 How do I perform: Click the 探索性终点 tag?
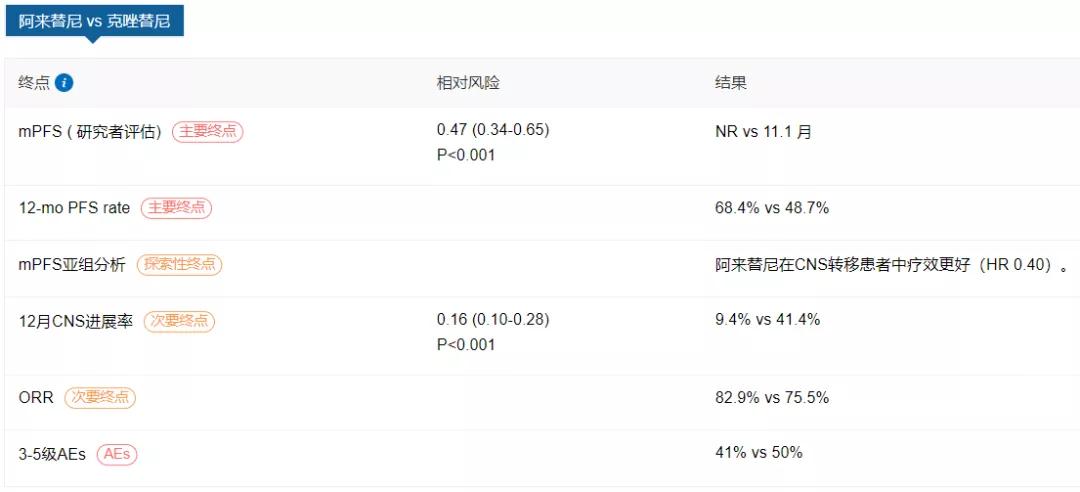coord(179,265)
